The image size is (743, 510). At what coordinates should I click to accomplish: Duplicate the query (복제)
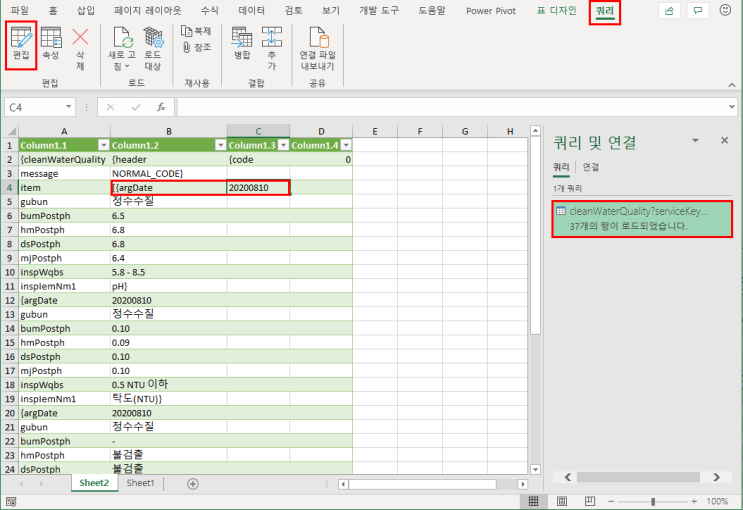(x=196, y=31)
